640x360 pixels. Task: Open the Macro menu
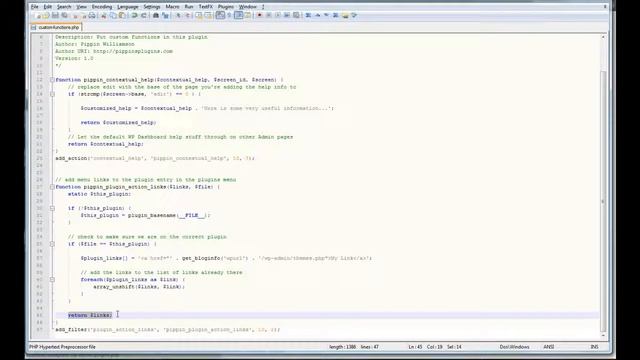(172, 7)
